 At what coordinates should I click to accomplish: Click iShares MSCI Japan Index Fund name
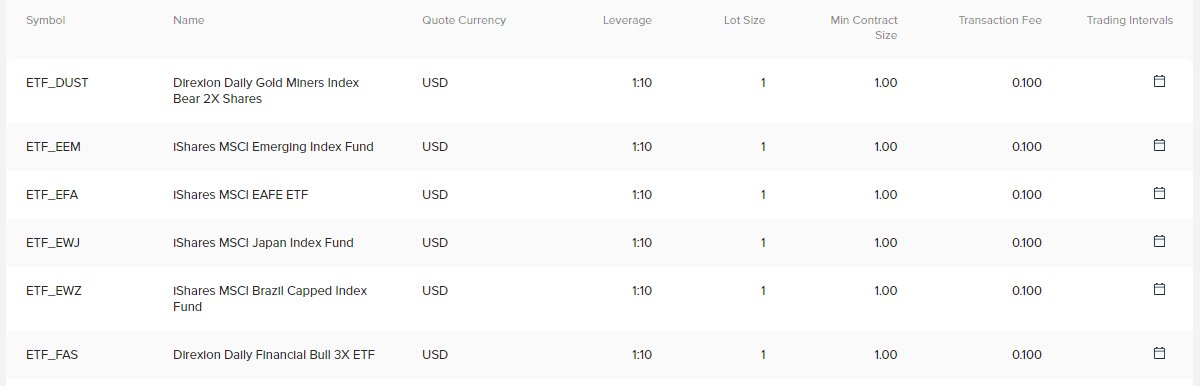pyautogui.click(x=263, y=242)
